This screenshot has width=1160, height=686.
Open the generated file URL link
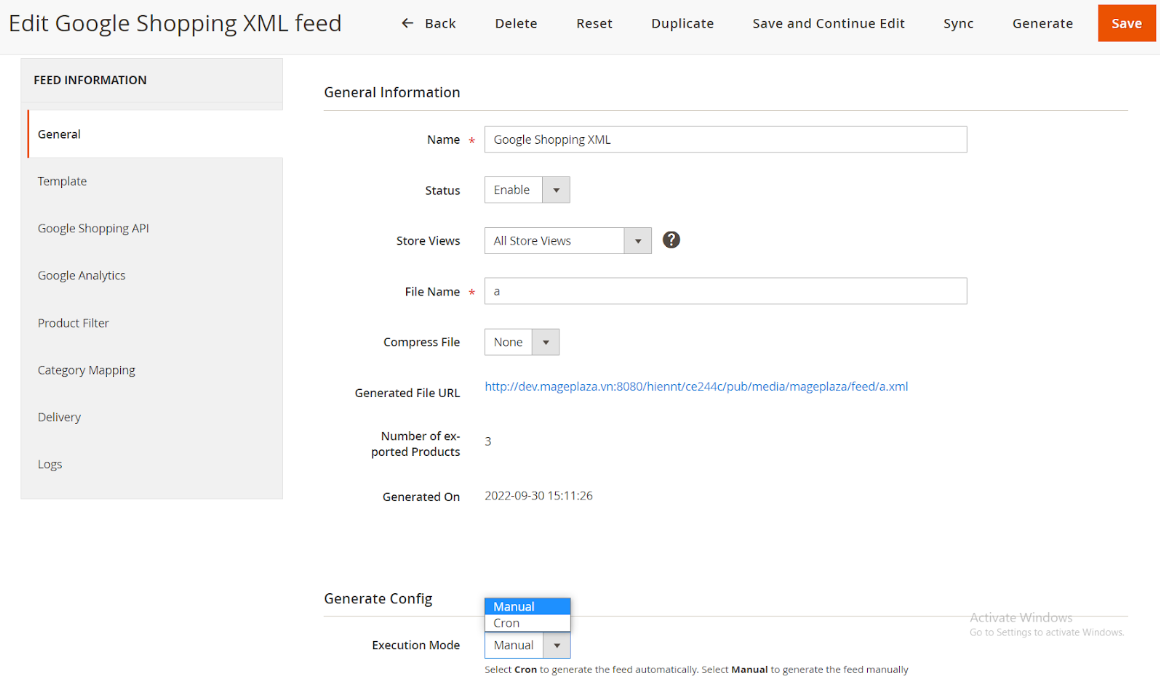[x=696, y=386]
